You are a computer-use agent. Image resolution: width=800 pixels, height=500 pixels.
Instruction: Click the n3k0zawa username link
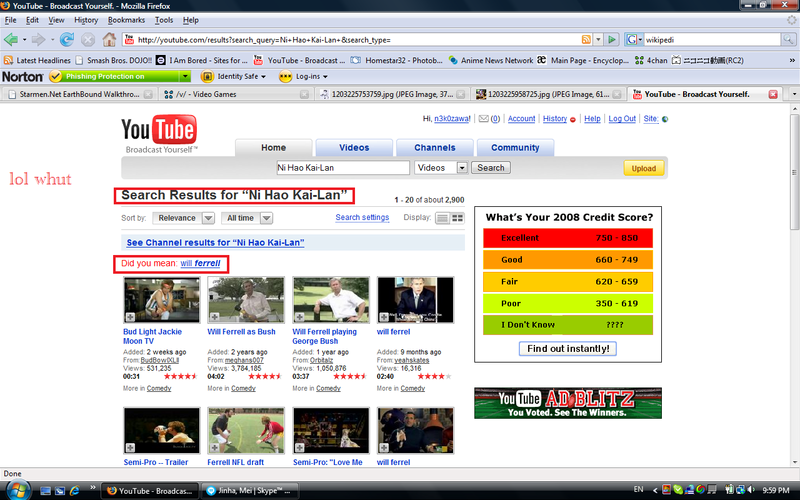[x=452, y=119]
